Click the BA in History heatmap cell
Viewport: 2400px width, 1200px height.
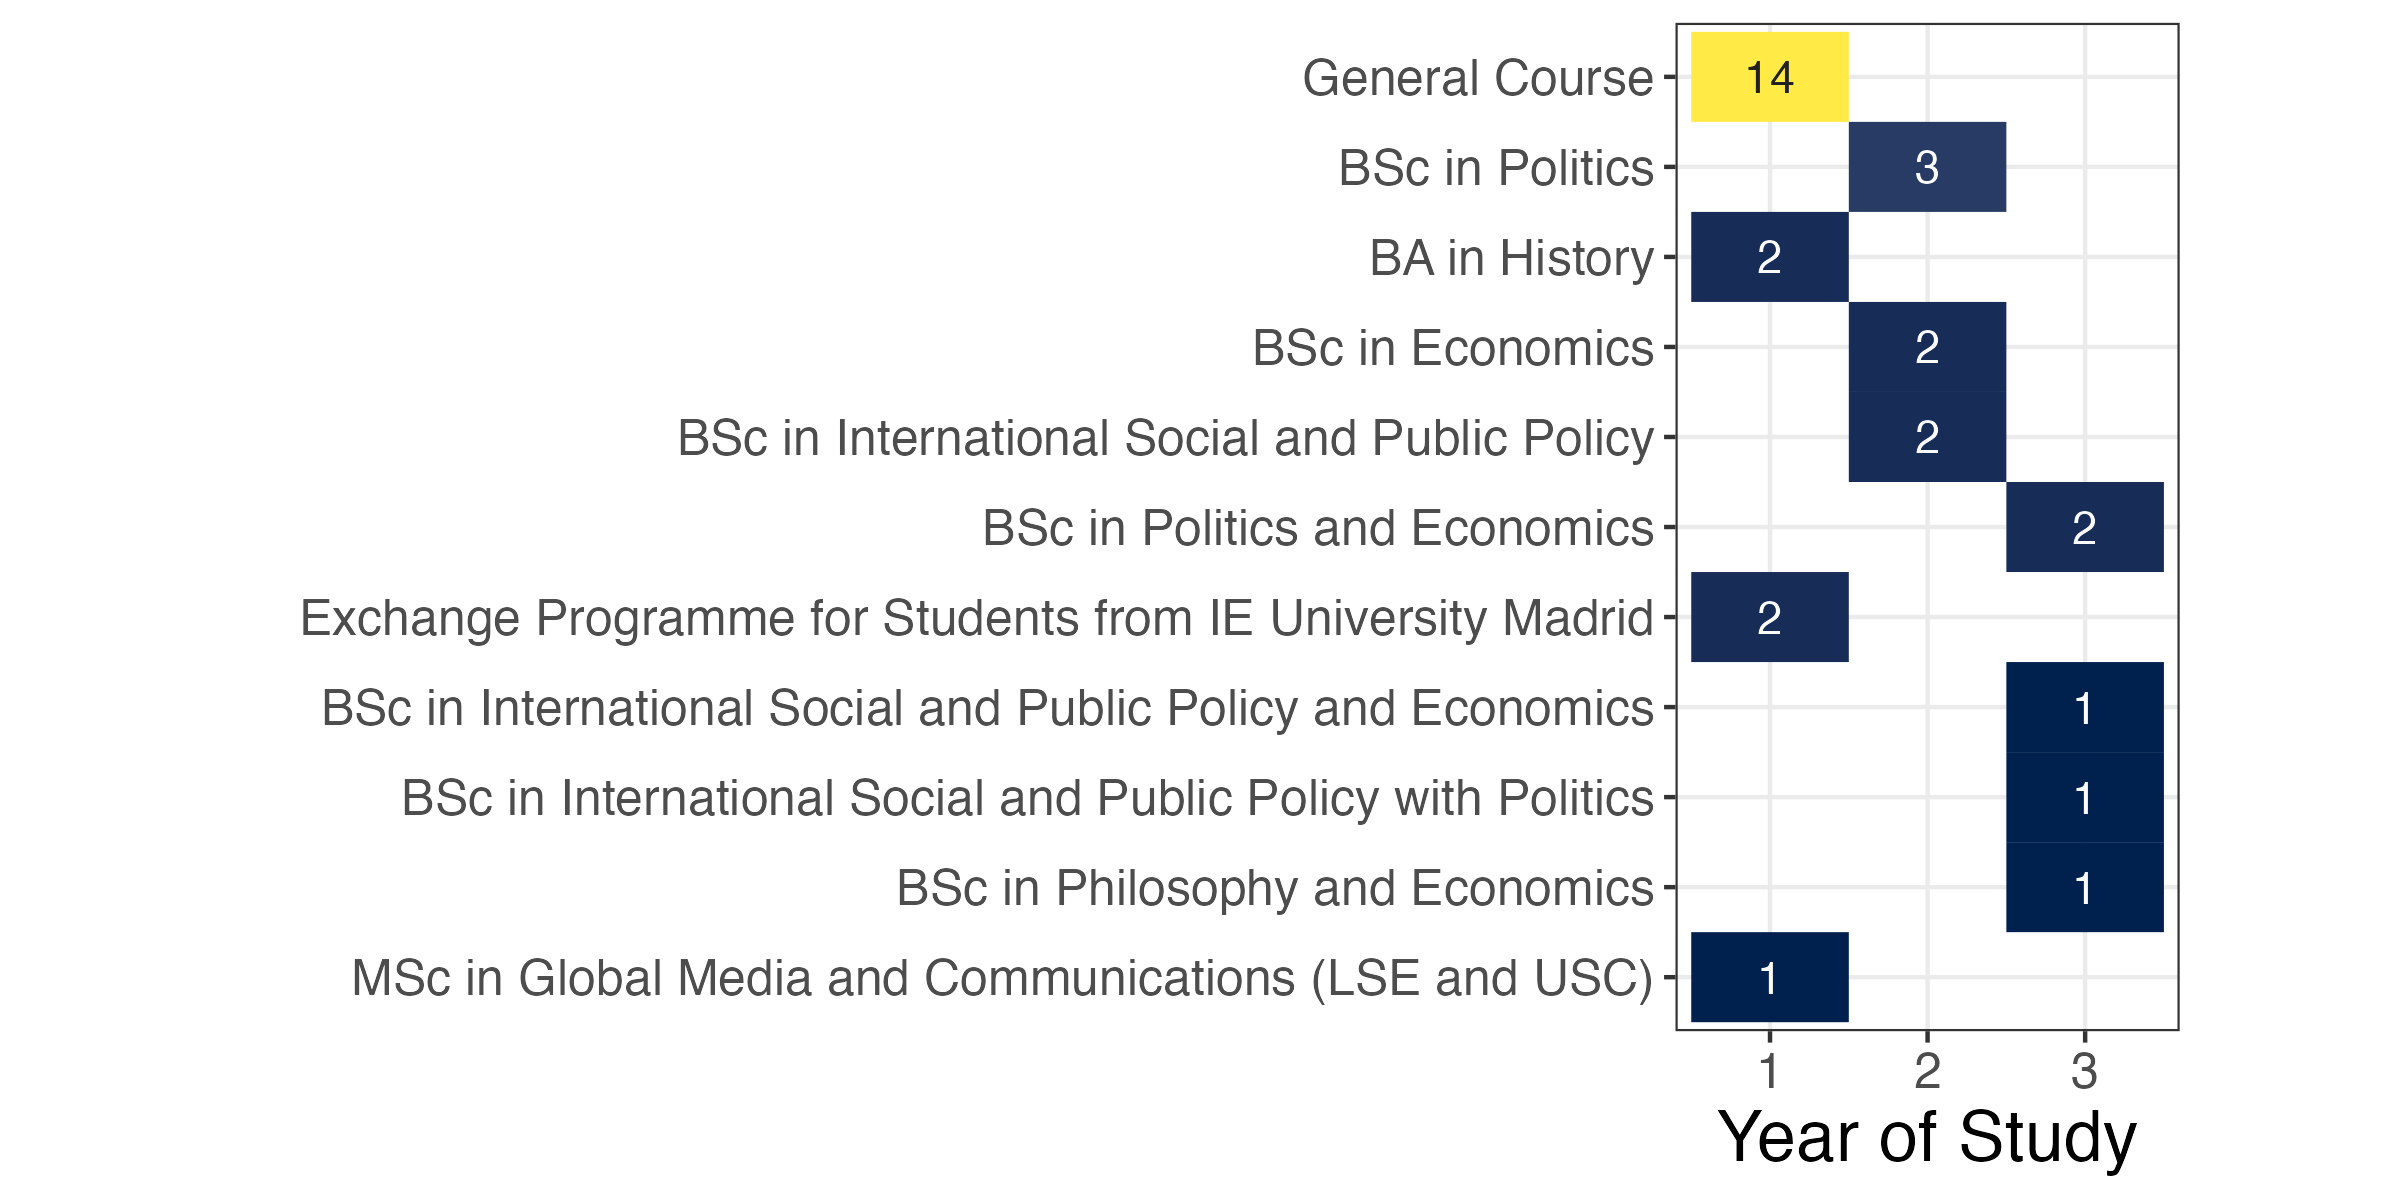(1769, 257)
